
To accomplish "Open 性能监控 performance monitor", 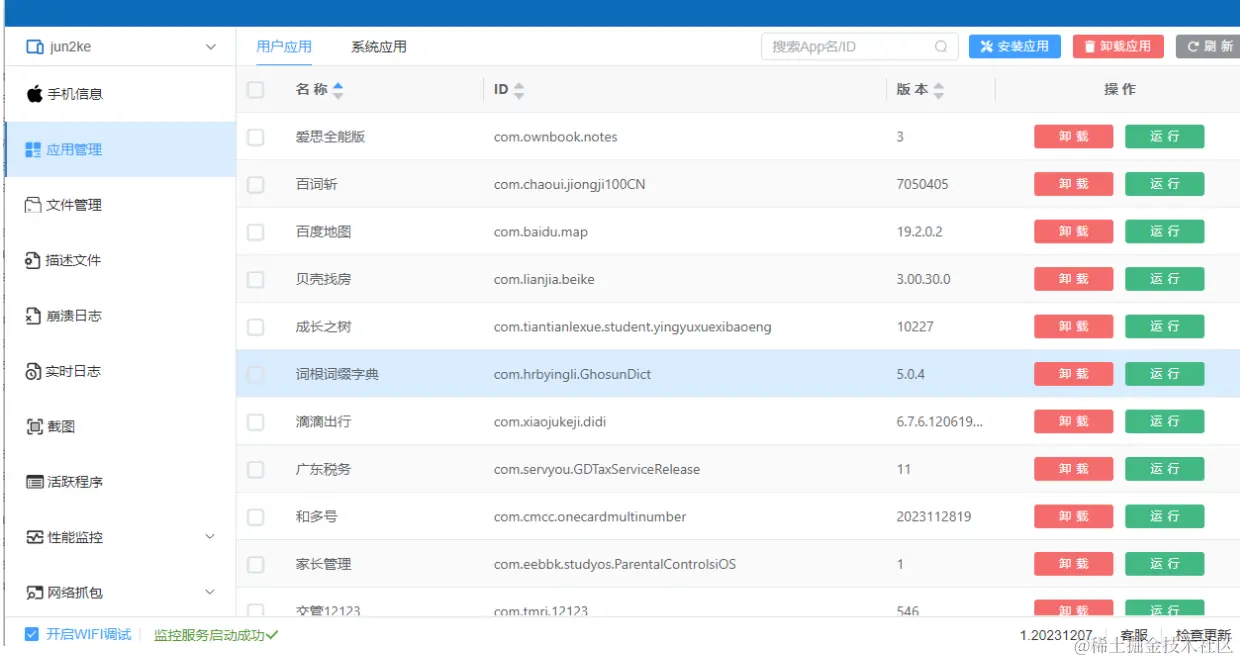I will coord(64,537).
